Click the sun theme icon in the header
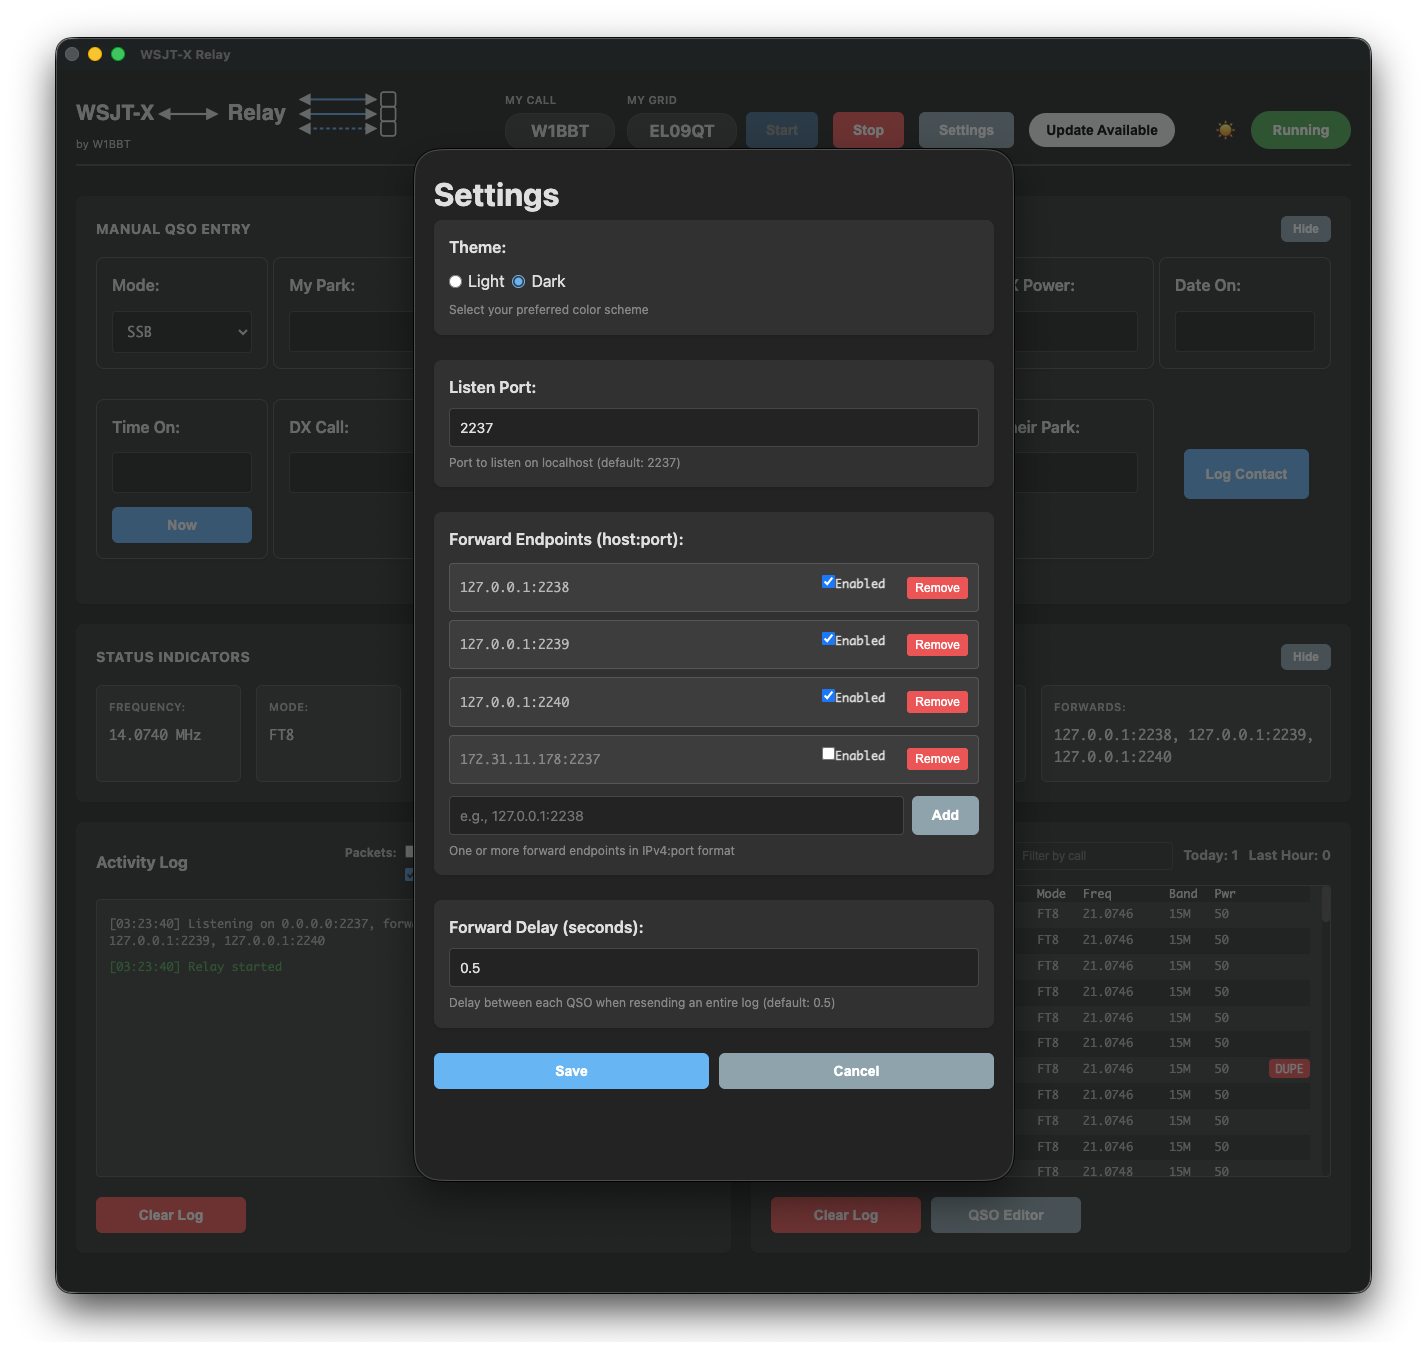Image resolution: width=1427 pixels, height=1367 pixels. 1224,130
